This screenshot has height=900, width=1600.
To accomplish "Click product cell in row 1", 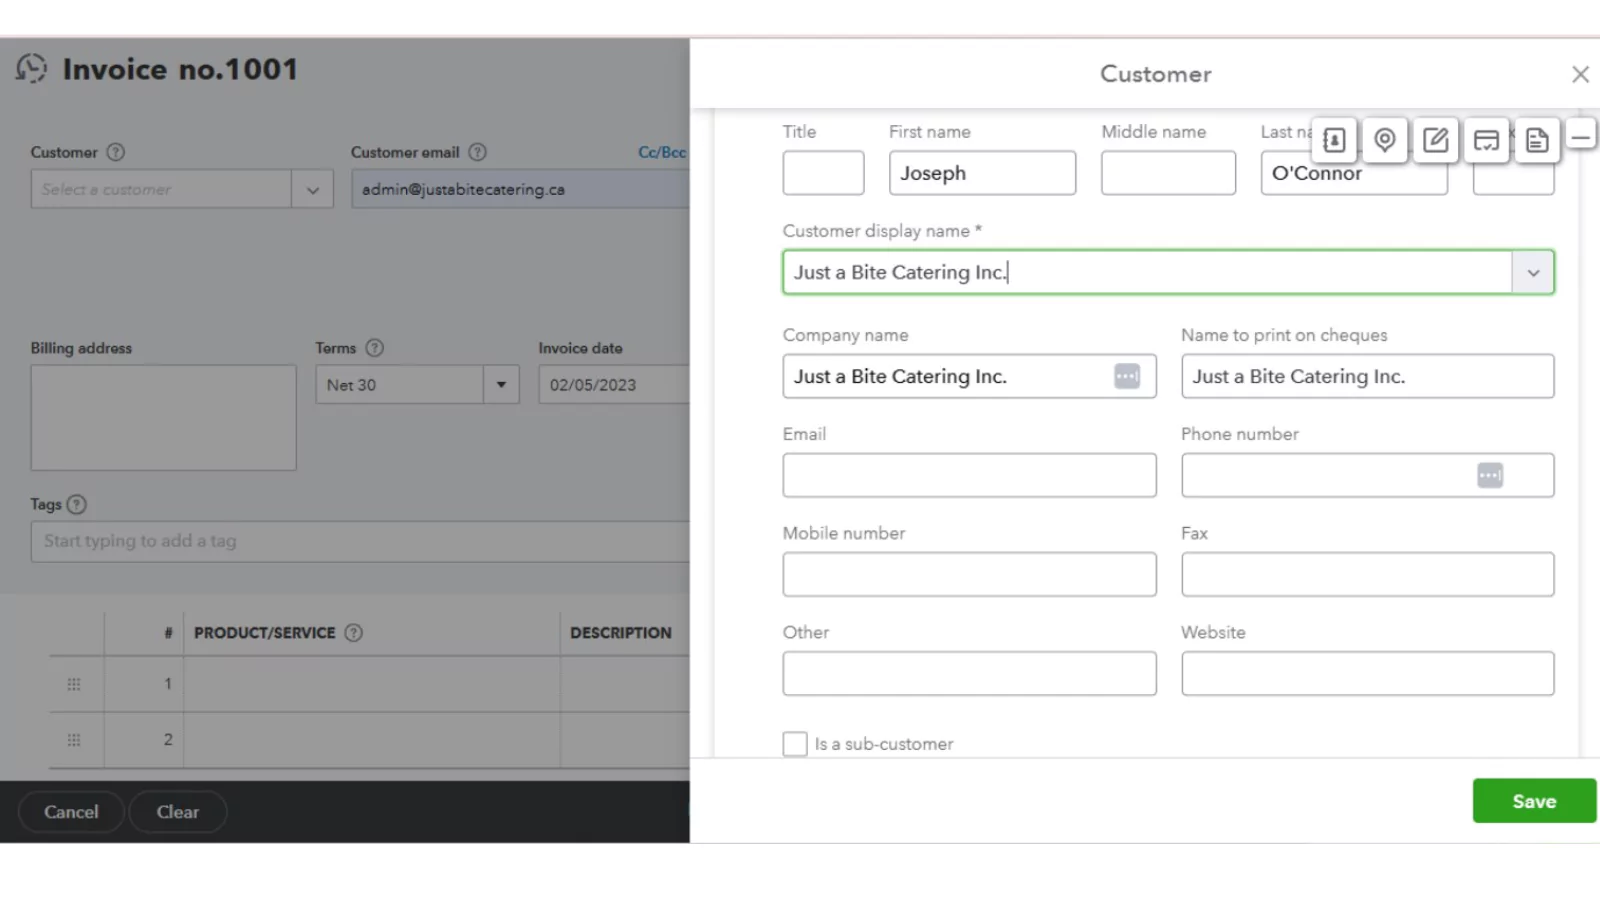I will tap(371, 684).
